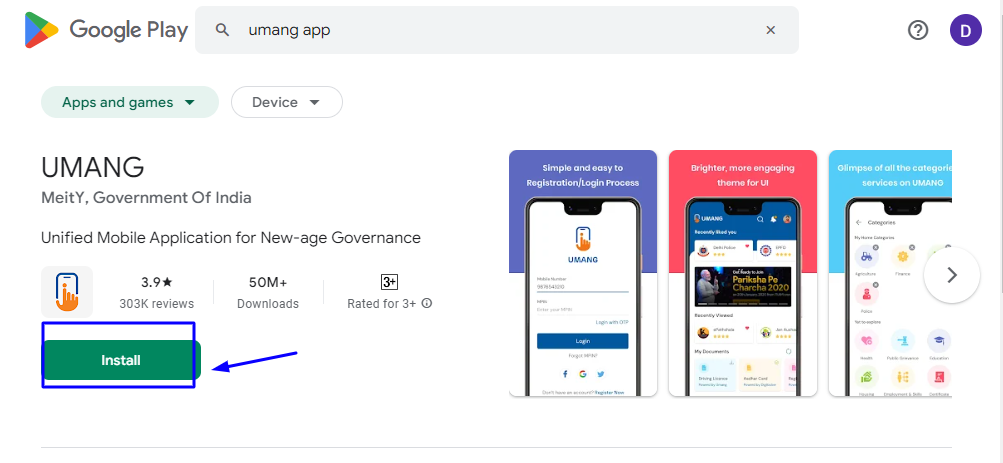1003x463 pixels.
Task: Open the Google Play logo home link
Action: [x=106, y=30]
